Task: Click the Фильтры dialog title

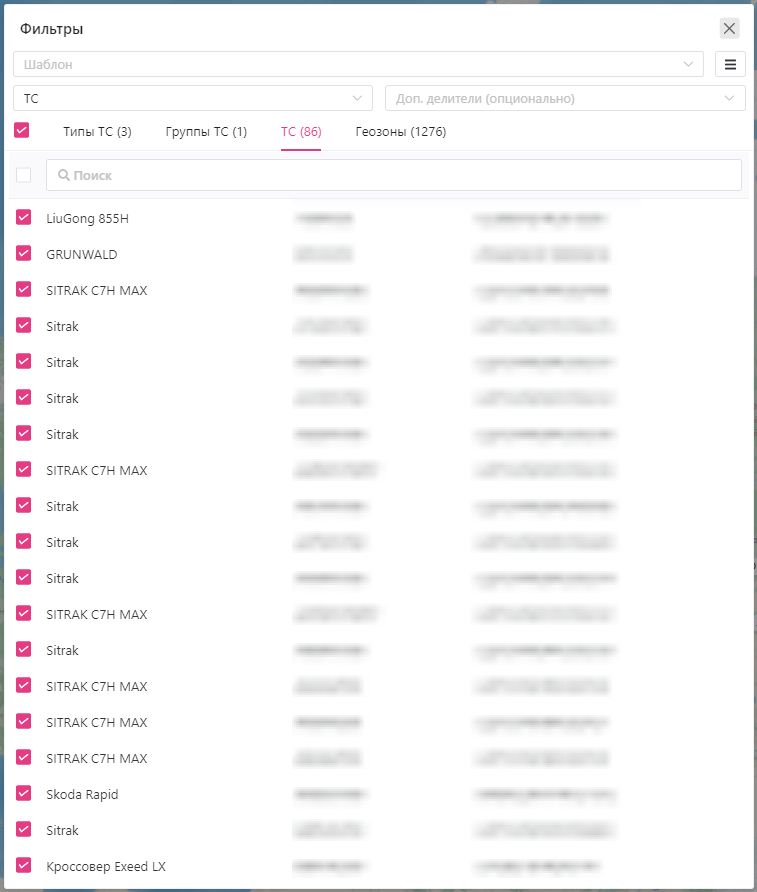Action: [x=52, y=29]
